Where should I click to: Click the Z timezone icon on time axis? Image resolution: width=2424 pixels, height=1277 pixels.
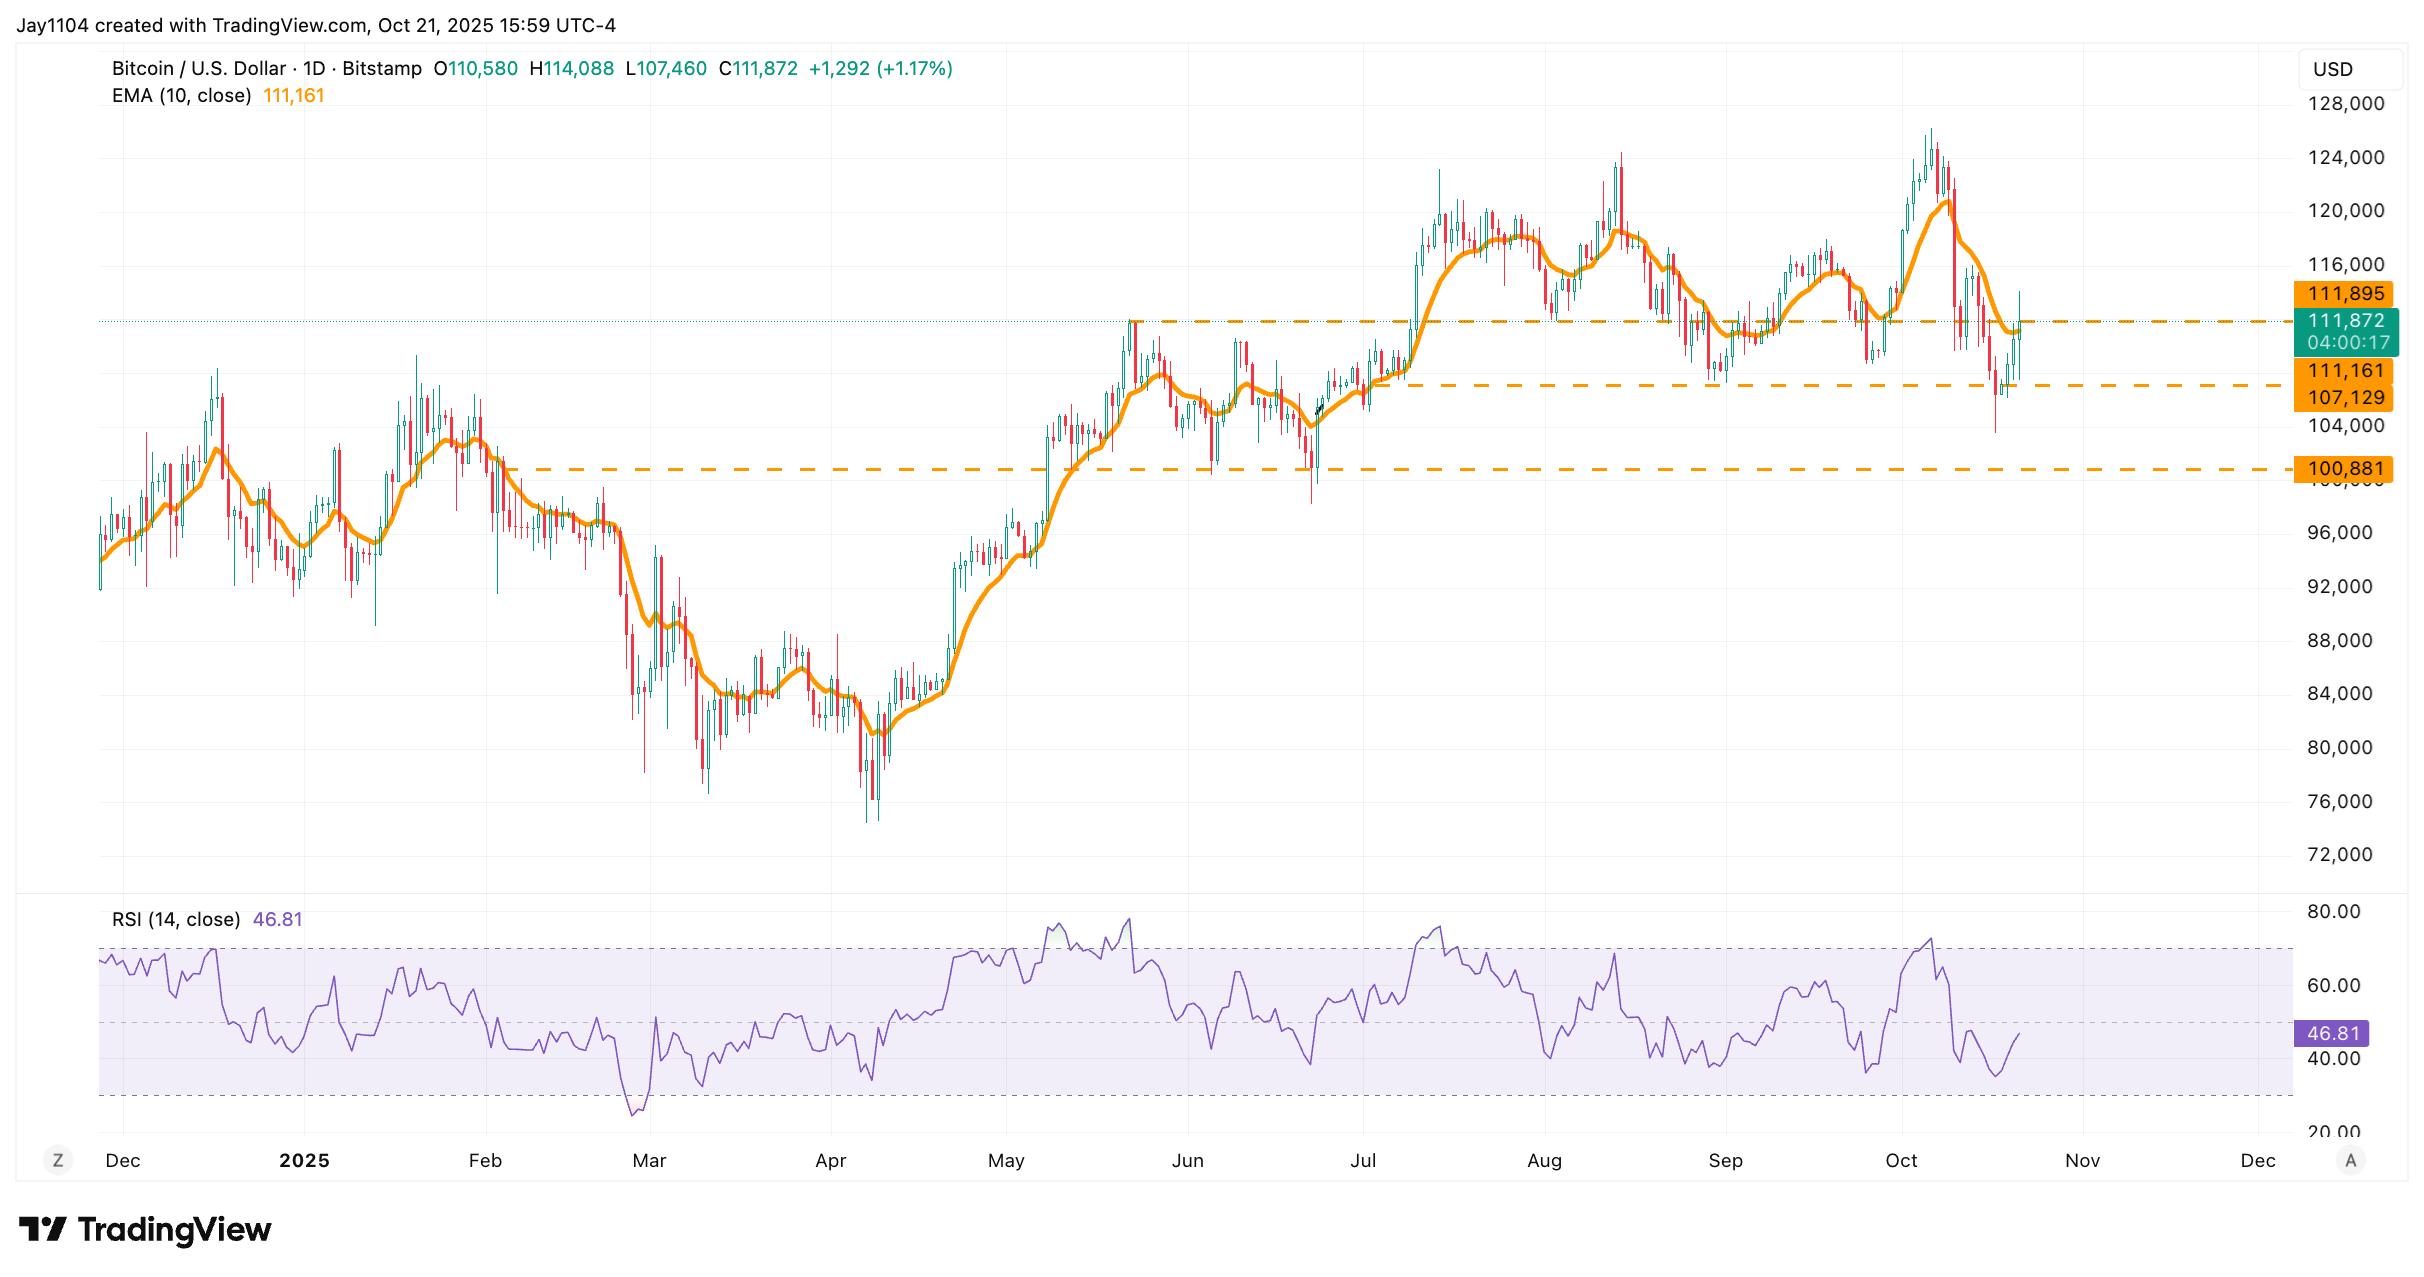[x=58, y=1160]
